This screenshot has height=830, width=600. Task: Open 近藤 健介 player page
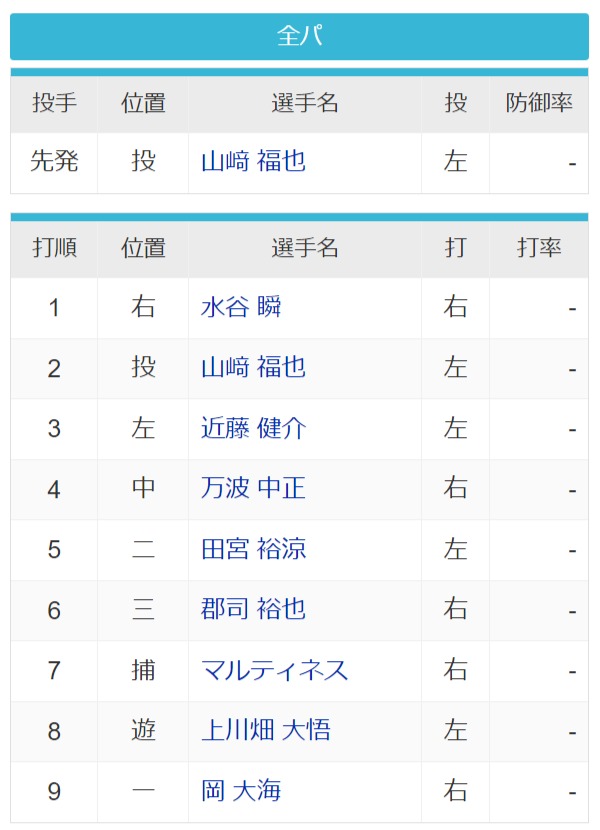[x=253, y=428]
